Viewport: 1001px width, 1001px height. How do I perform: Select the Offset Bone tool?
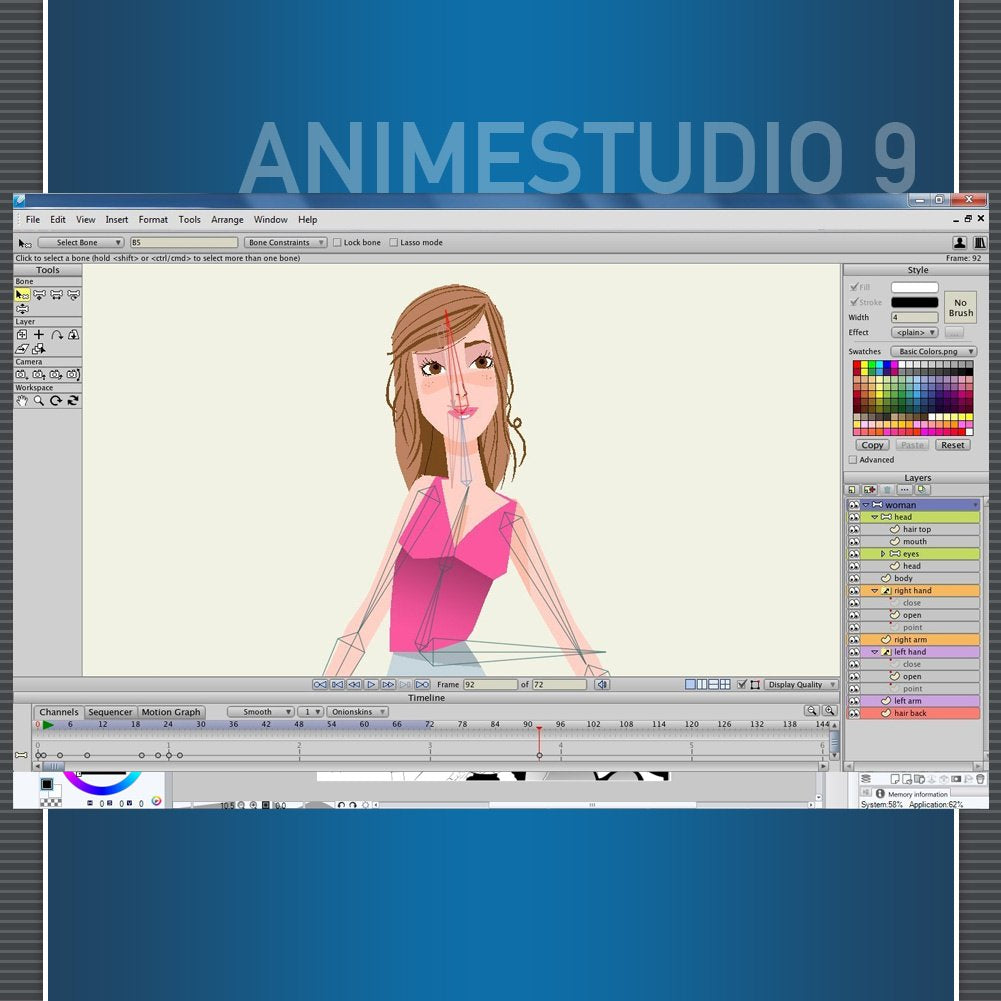pyautogui.click(x=22, y=308)
